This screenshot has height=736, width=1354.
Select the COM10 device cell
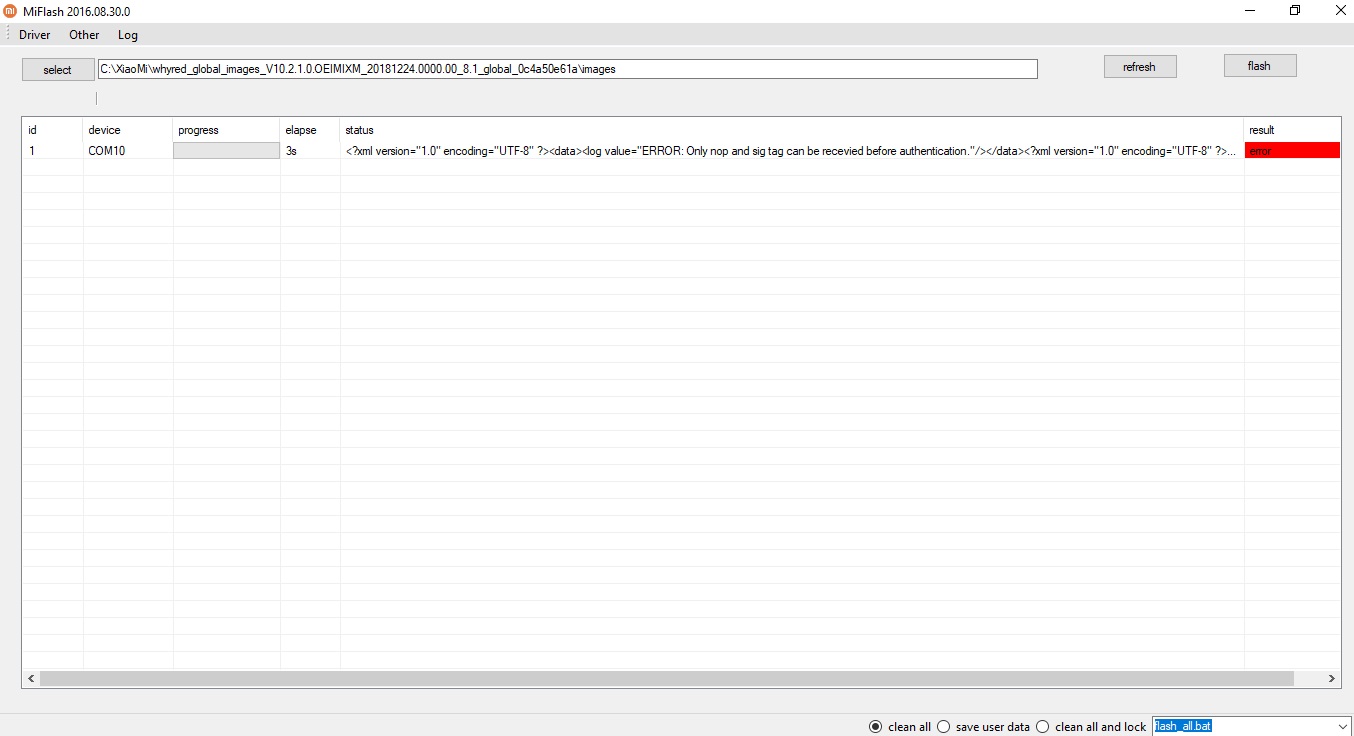point(128,151)
